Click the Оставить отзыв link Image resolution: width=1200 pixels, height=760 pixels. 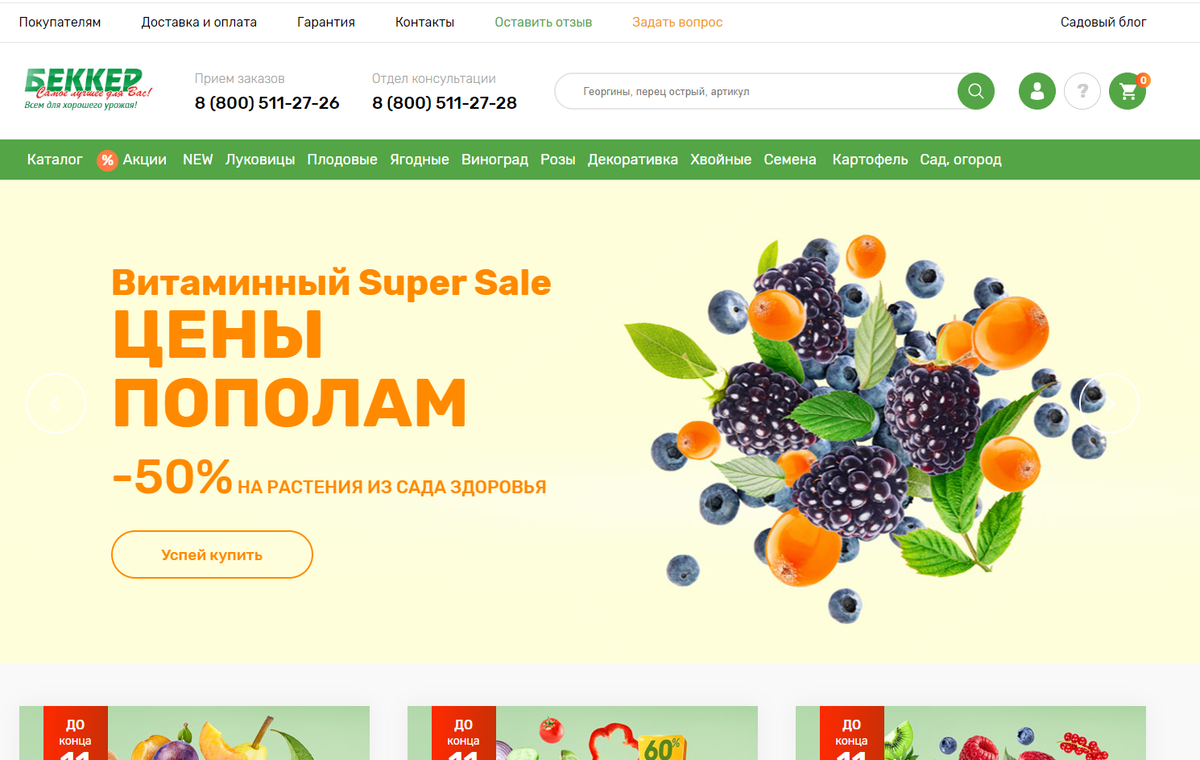543,22
